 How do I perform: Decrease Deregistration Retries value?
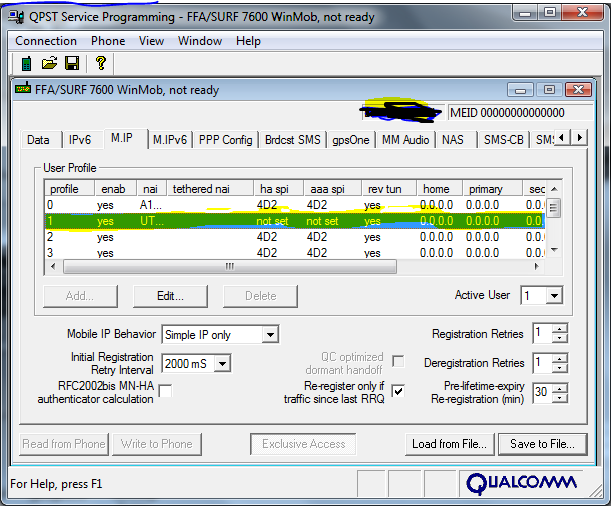[560, 367]
